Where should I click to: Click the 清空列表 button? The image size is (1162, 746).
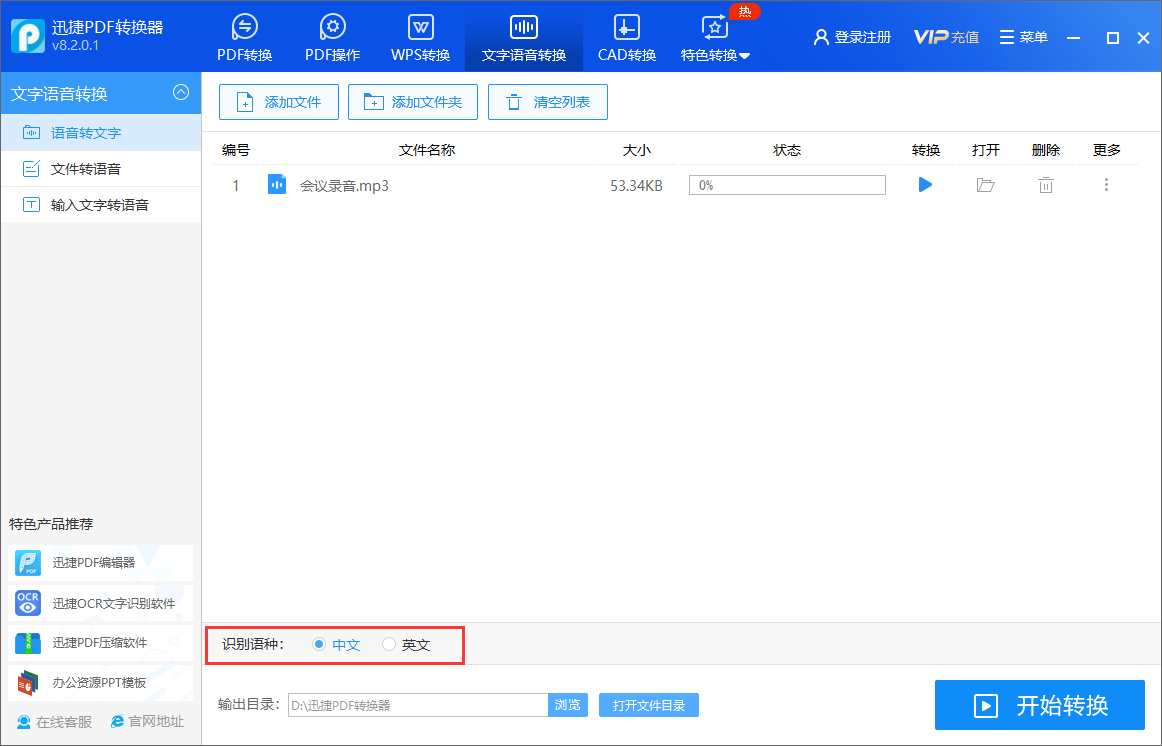(548, 102)
